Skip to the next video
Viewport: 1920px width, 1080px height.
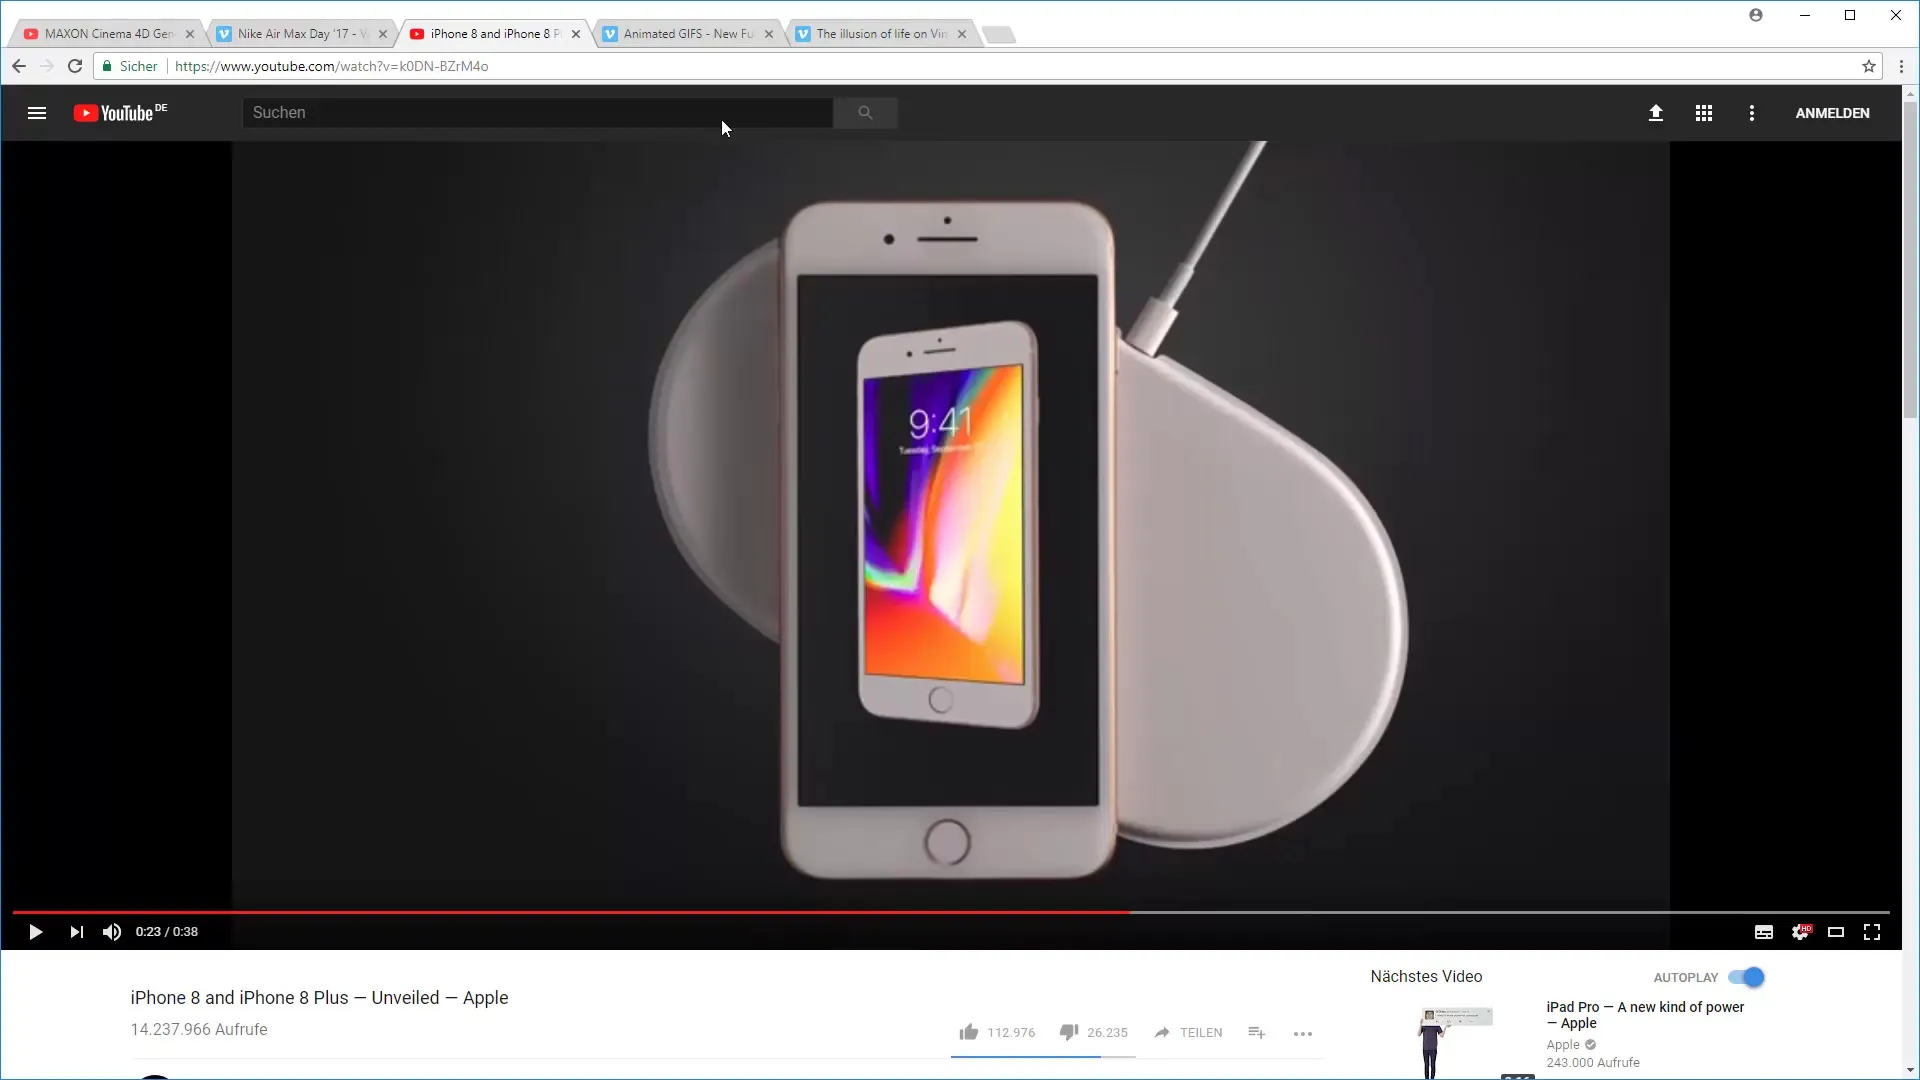(x=76, y=932)
